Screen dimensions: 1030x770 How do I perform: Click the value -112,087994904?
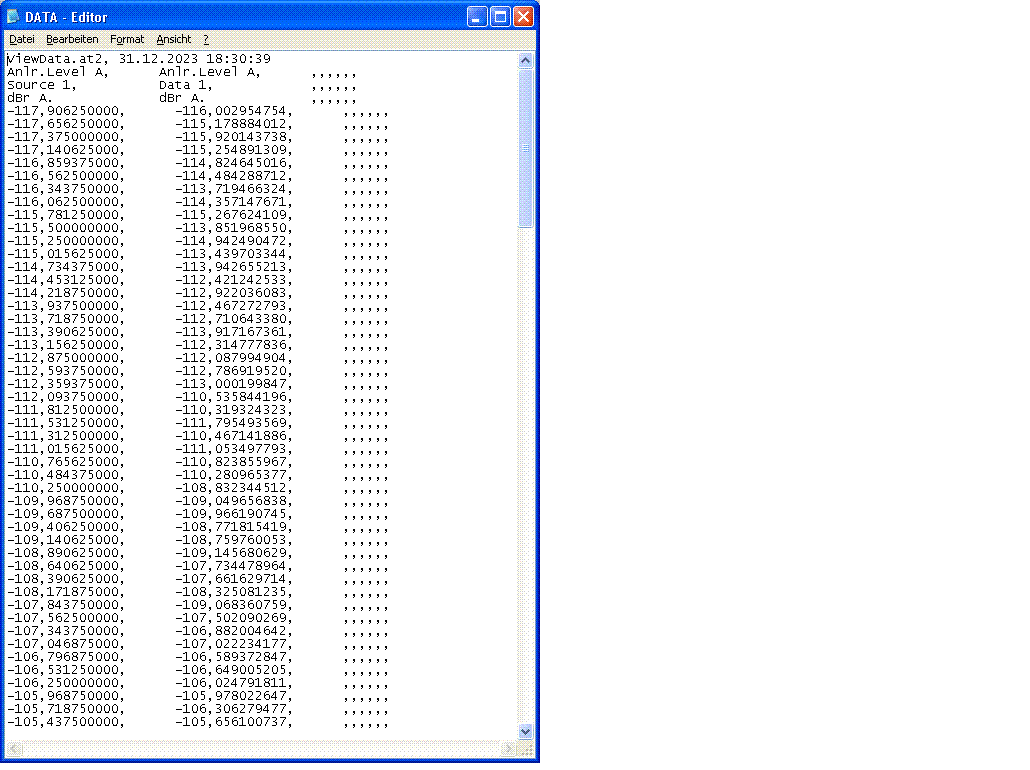point(233,358)
